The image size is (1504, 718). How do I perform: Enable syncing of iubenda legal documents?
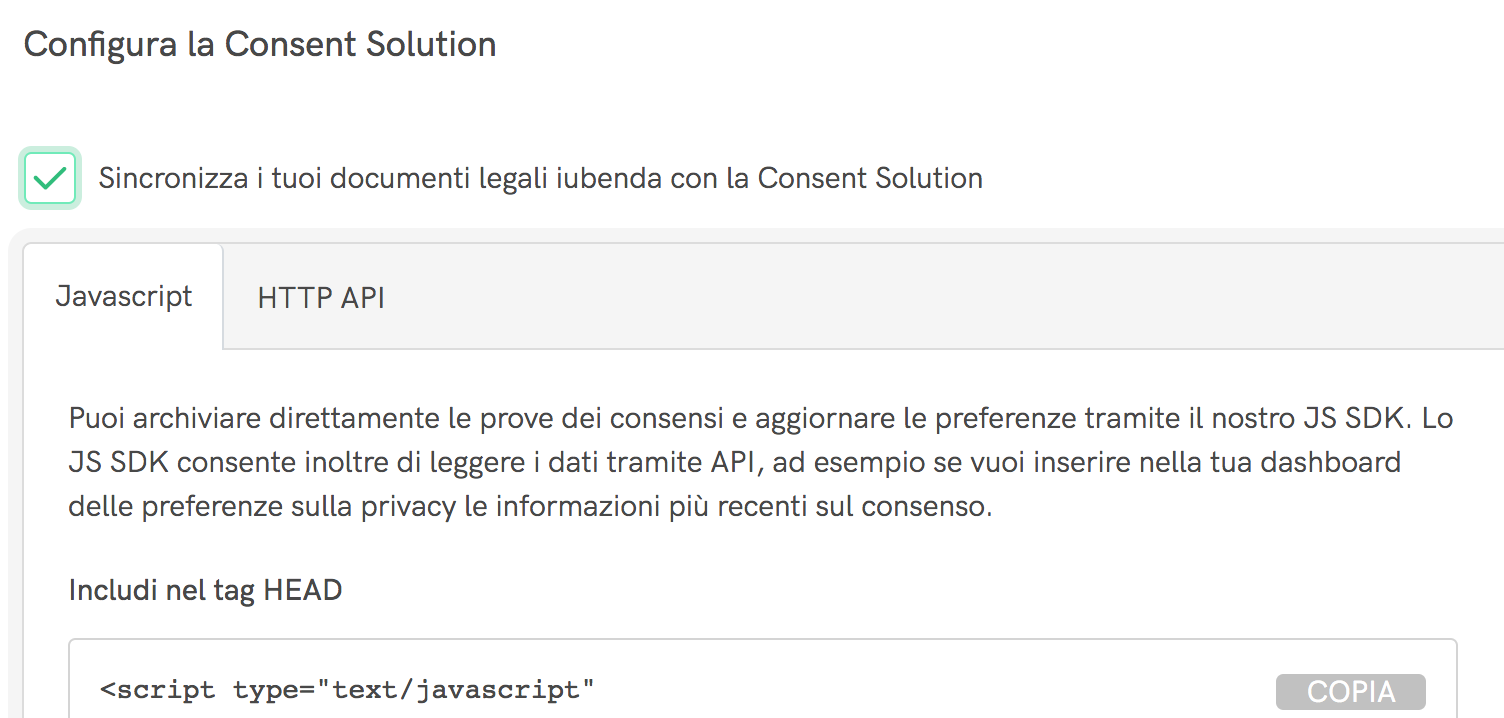click(49, 177)
